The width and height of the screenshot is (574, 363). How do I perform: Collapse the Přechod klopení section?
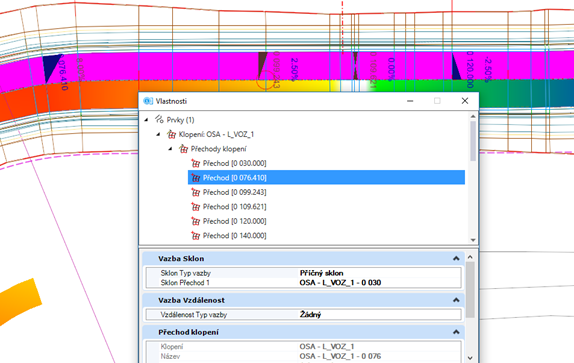point(456,332)
